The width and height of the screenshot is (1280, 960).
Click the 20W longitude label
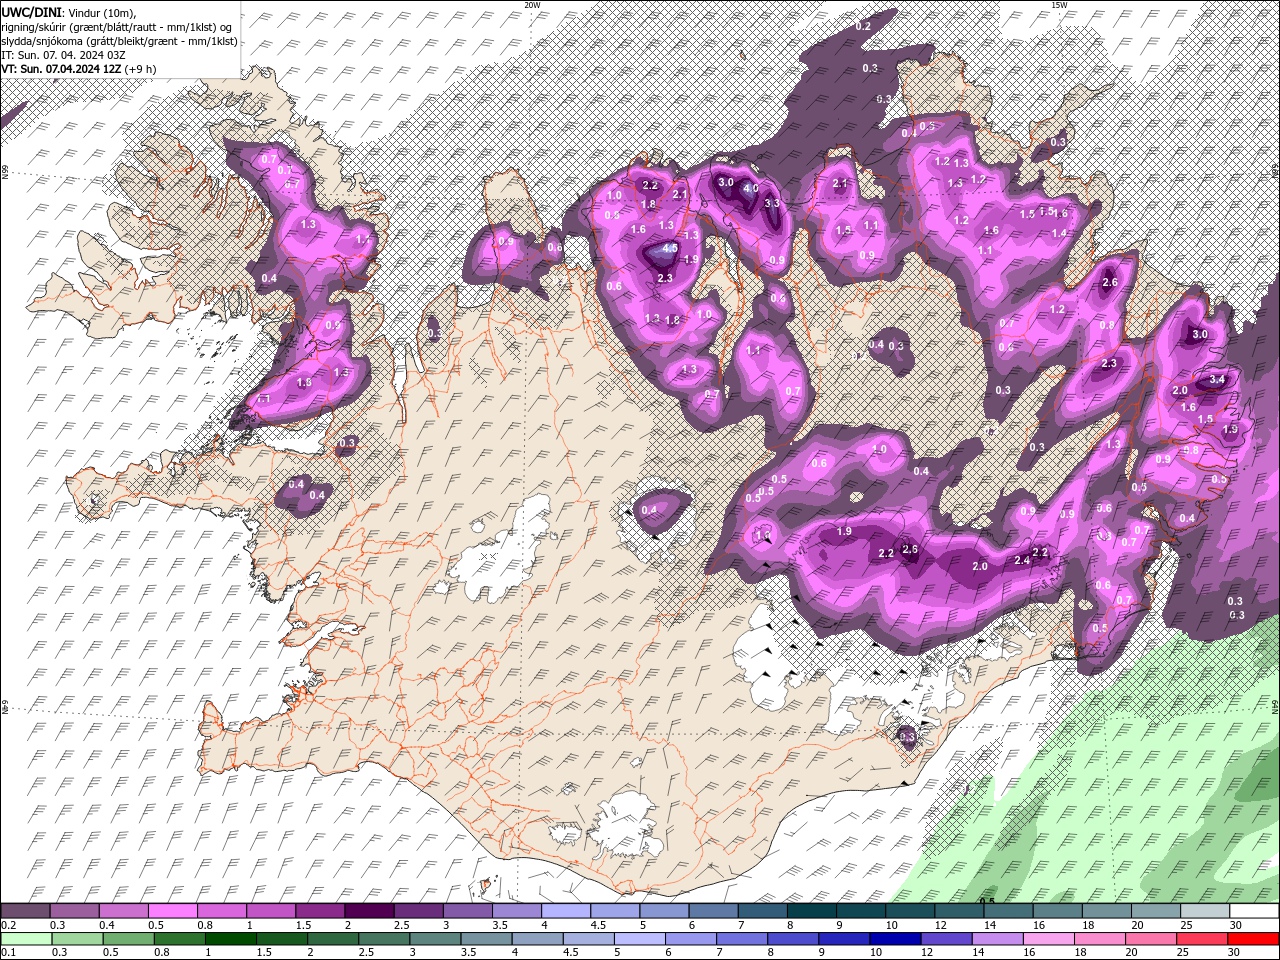coord(532,5)
